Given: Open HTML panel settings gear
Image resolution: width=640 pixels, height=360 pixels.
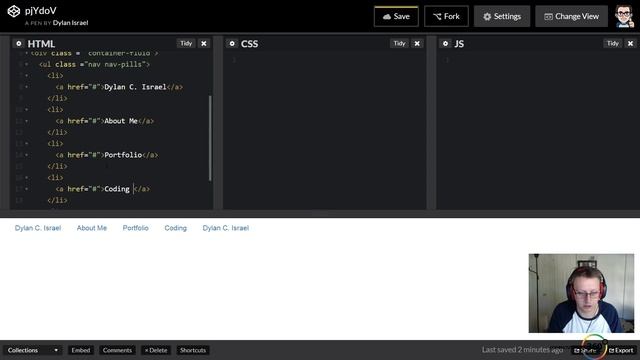Looking at the screenshot, I should [x=18, y=43].
